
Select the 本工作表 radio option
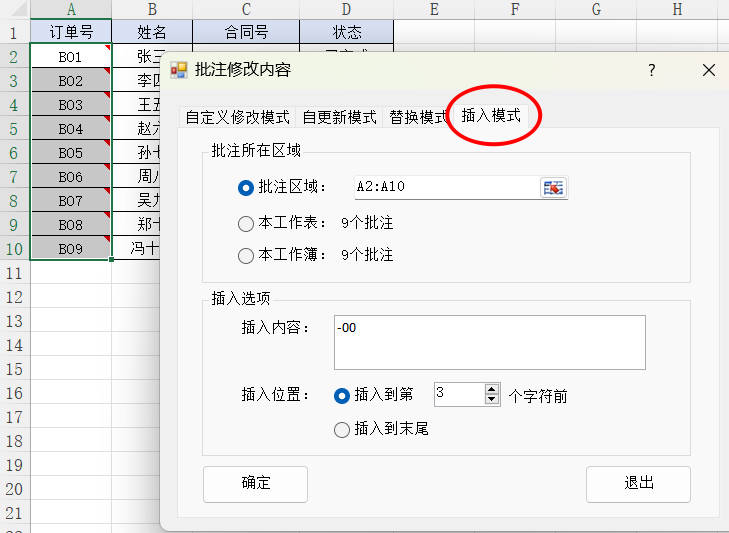(x=246, y=223)
